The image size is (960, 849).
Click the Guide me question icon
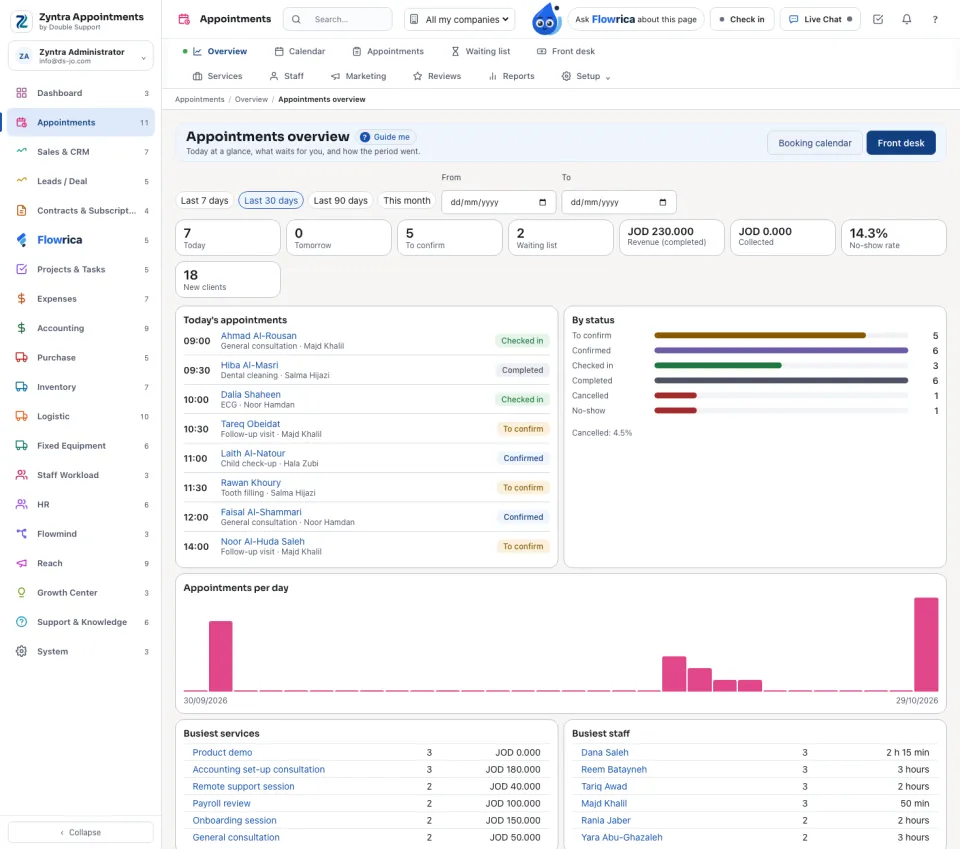tap(365, 137)
